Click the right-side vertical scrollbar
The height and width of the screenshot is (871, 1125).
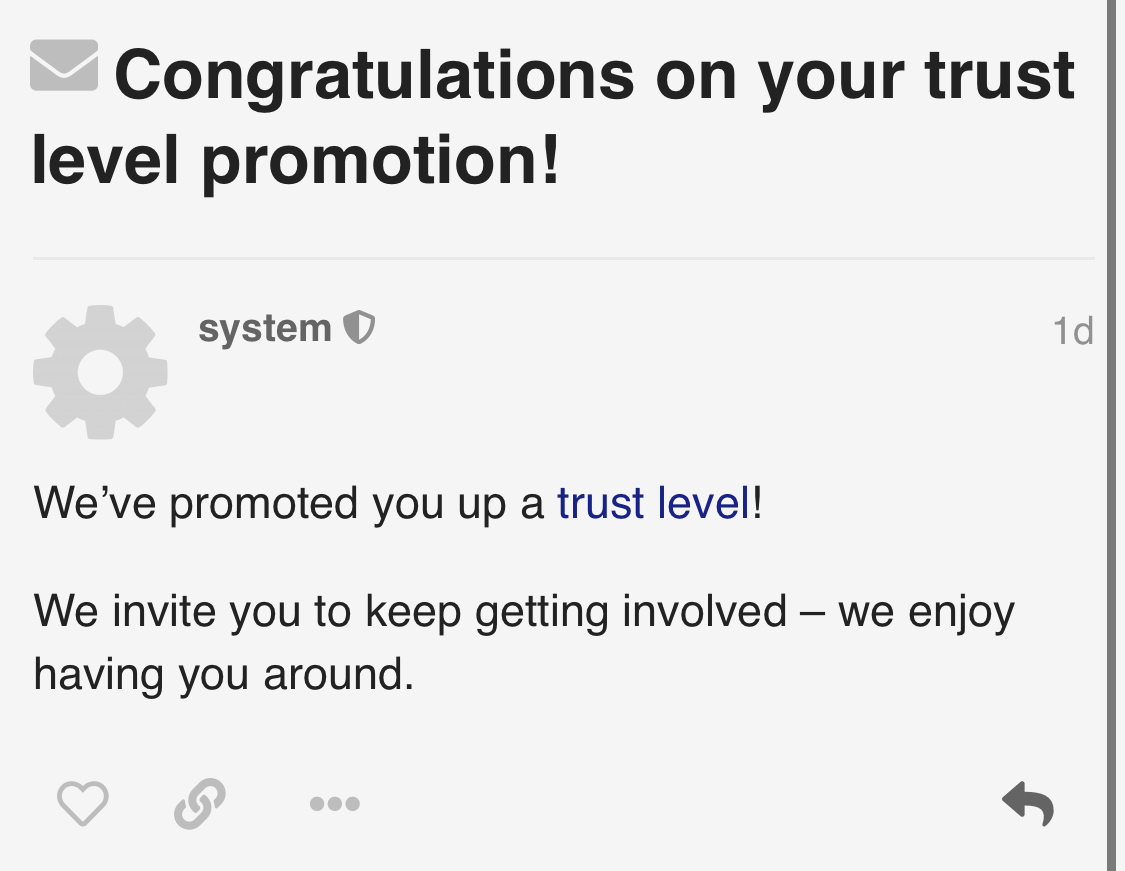point(1115,436)
